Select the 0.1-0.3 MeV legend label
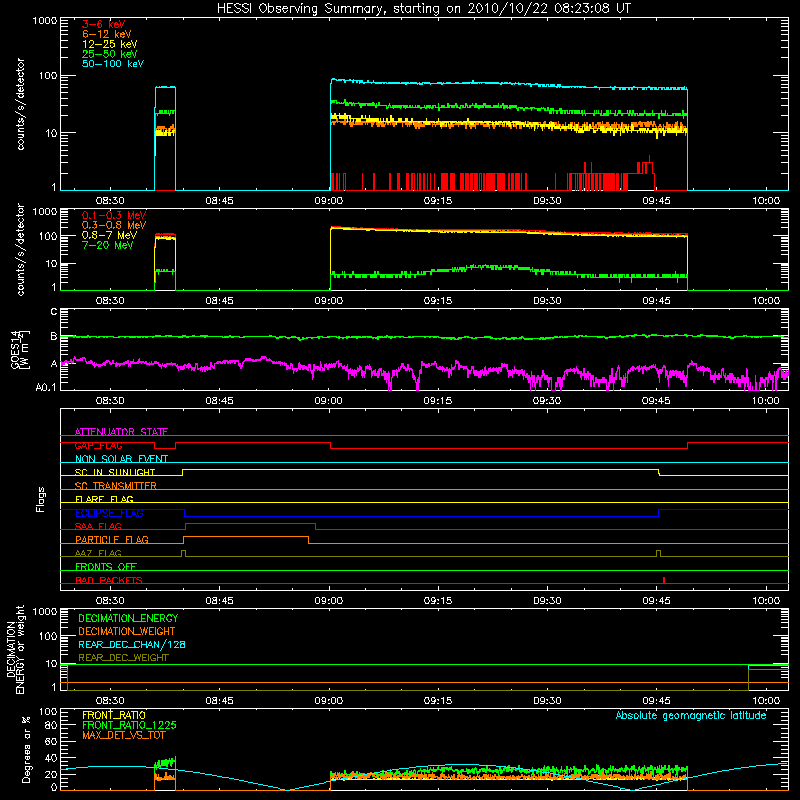The image size is (800, 800). tap(114, 215)
